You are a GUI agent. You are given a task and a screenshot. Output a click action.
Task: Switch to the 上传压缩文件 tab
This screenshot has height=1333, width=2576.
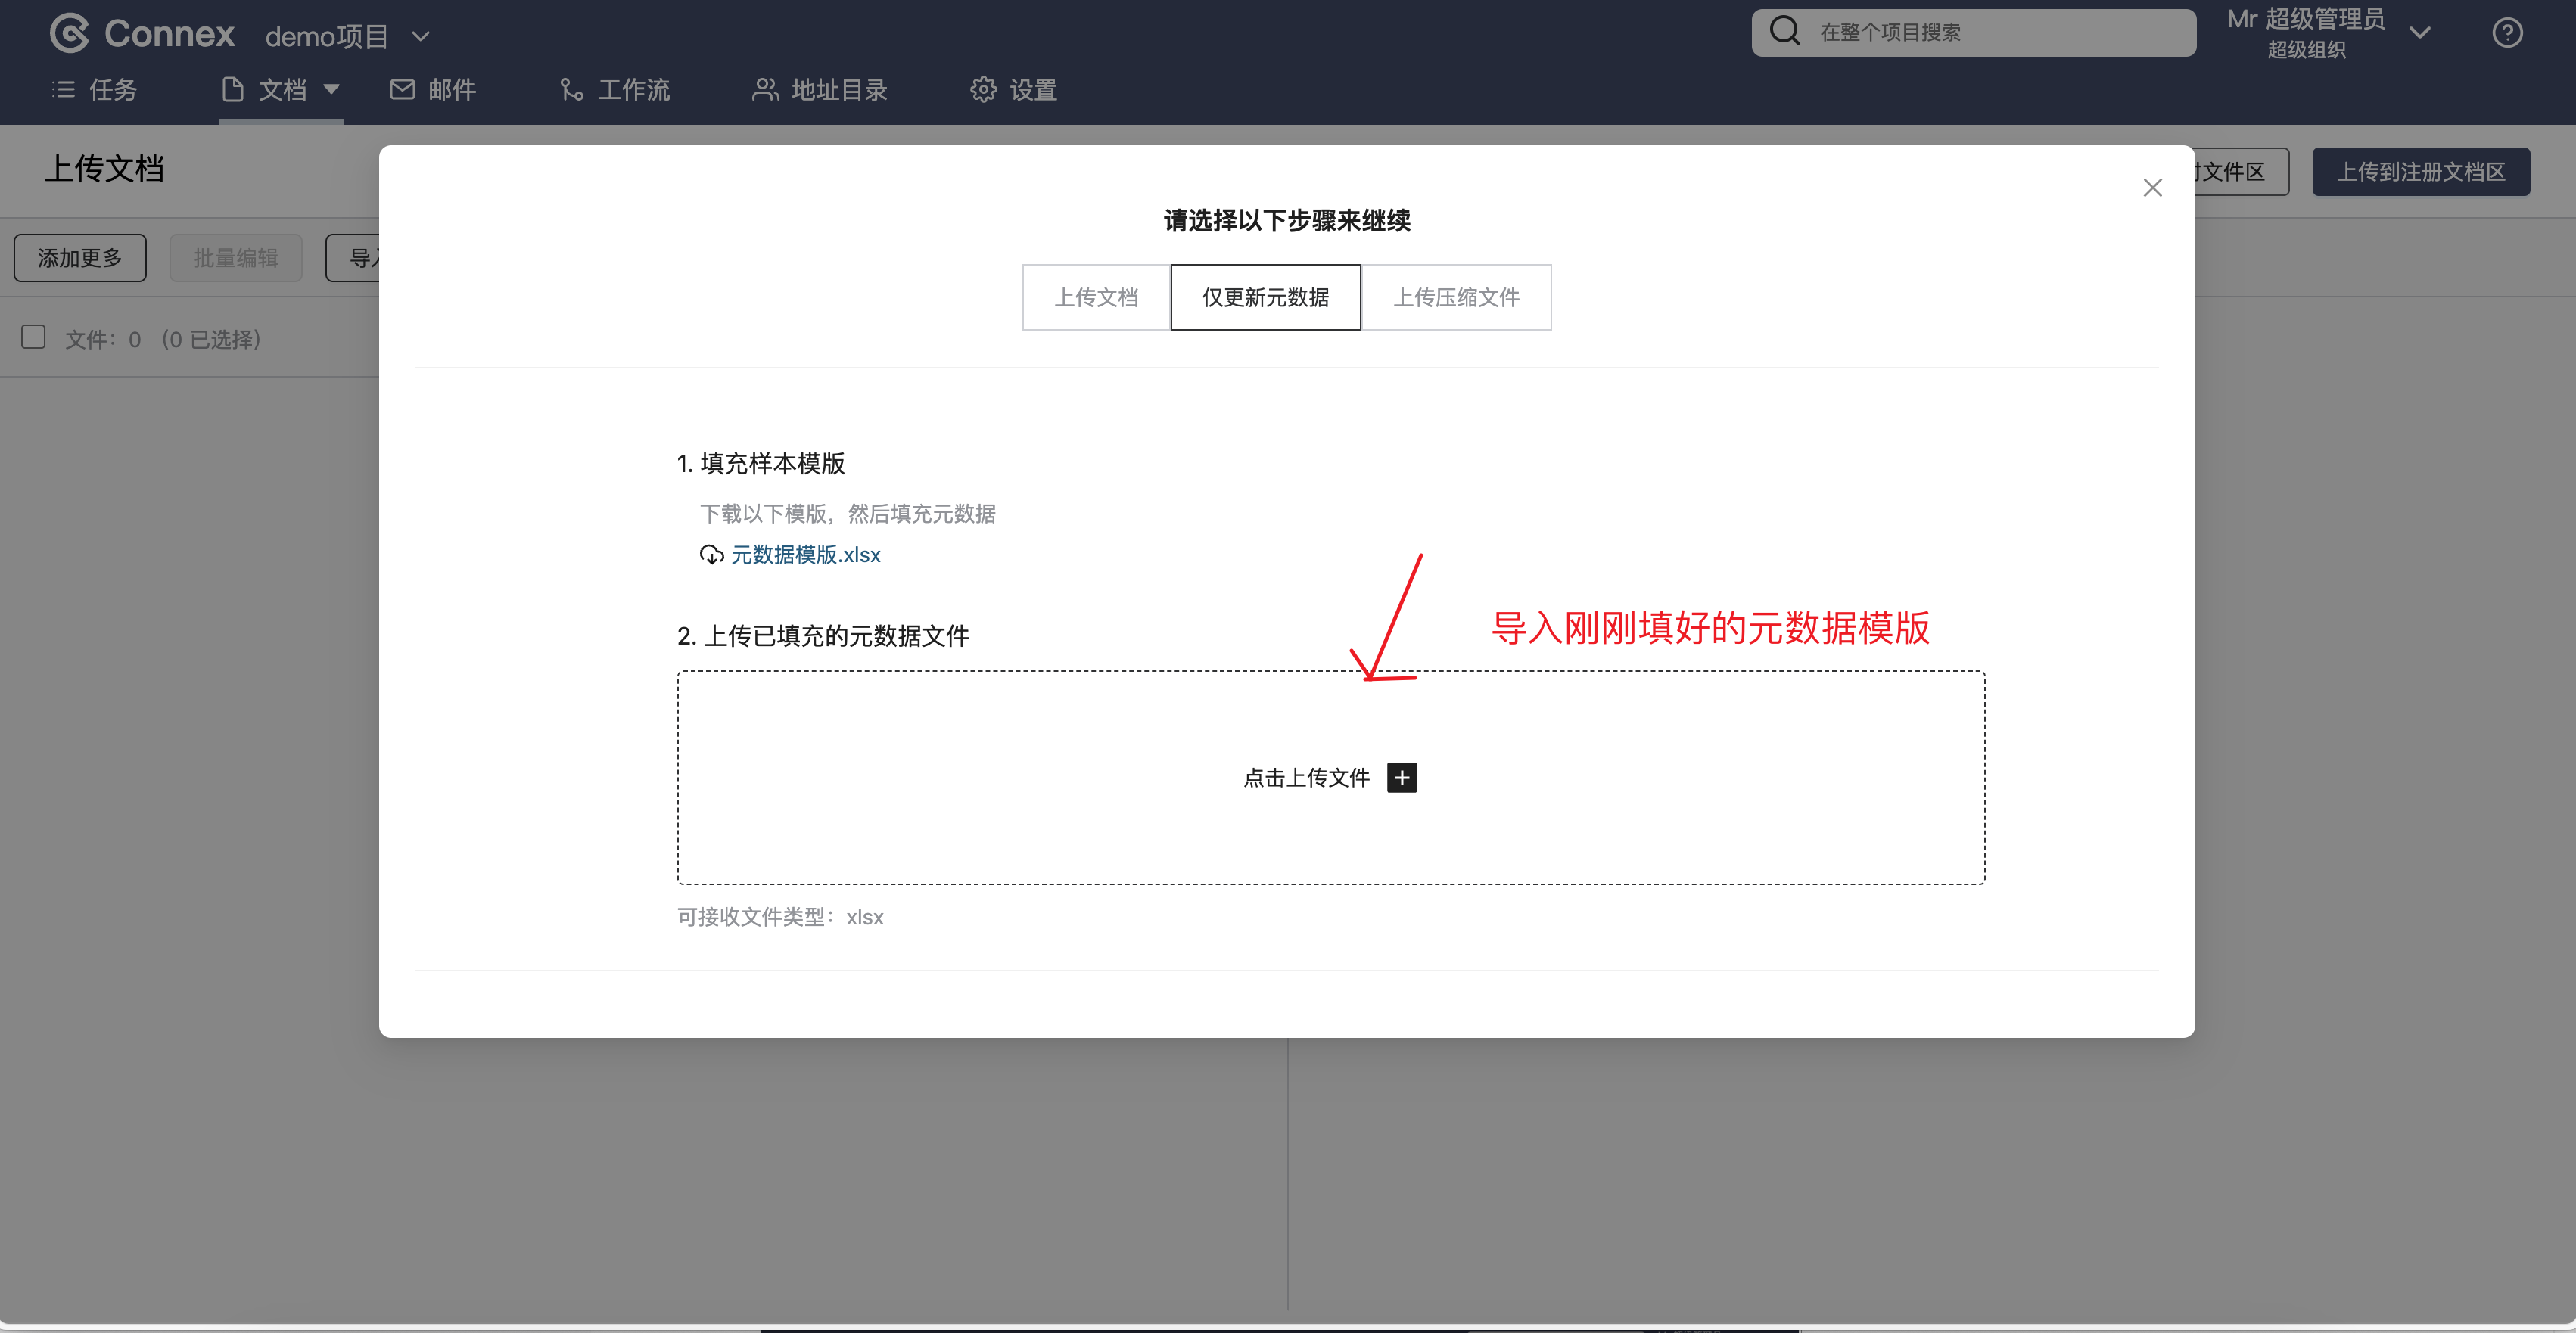click(x=1456, y=297)
